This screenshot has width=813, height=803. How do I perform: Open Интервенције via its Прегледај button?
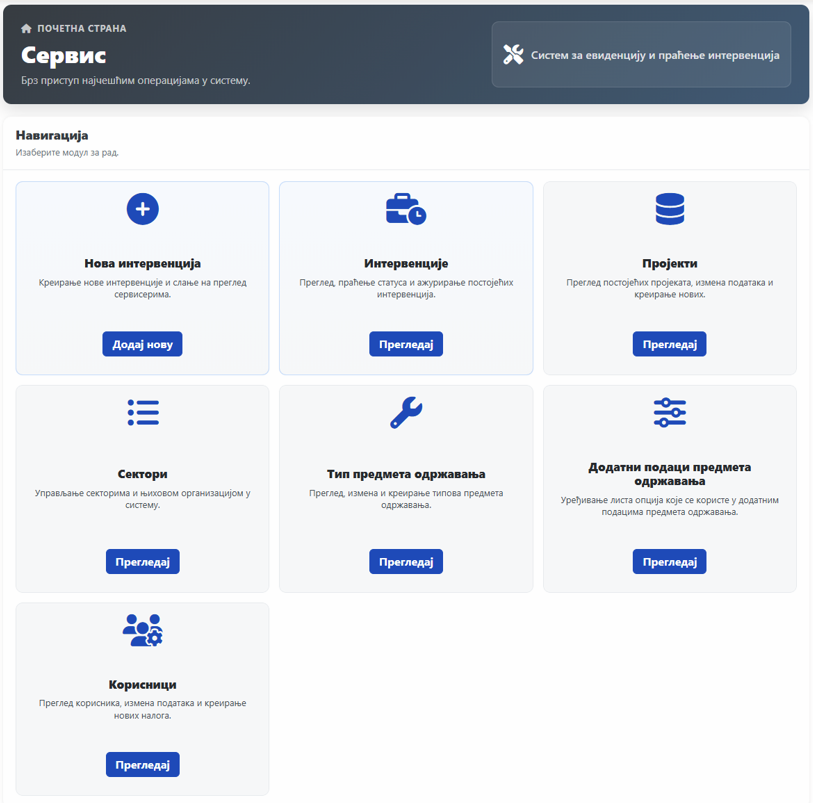[406, 344]
